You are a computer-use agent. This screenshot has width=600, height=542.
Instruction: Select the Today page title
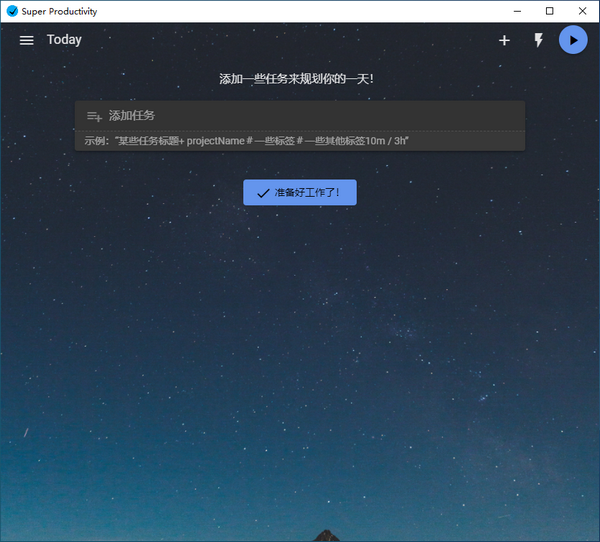click(64, 40)
